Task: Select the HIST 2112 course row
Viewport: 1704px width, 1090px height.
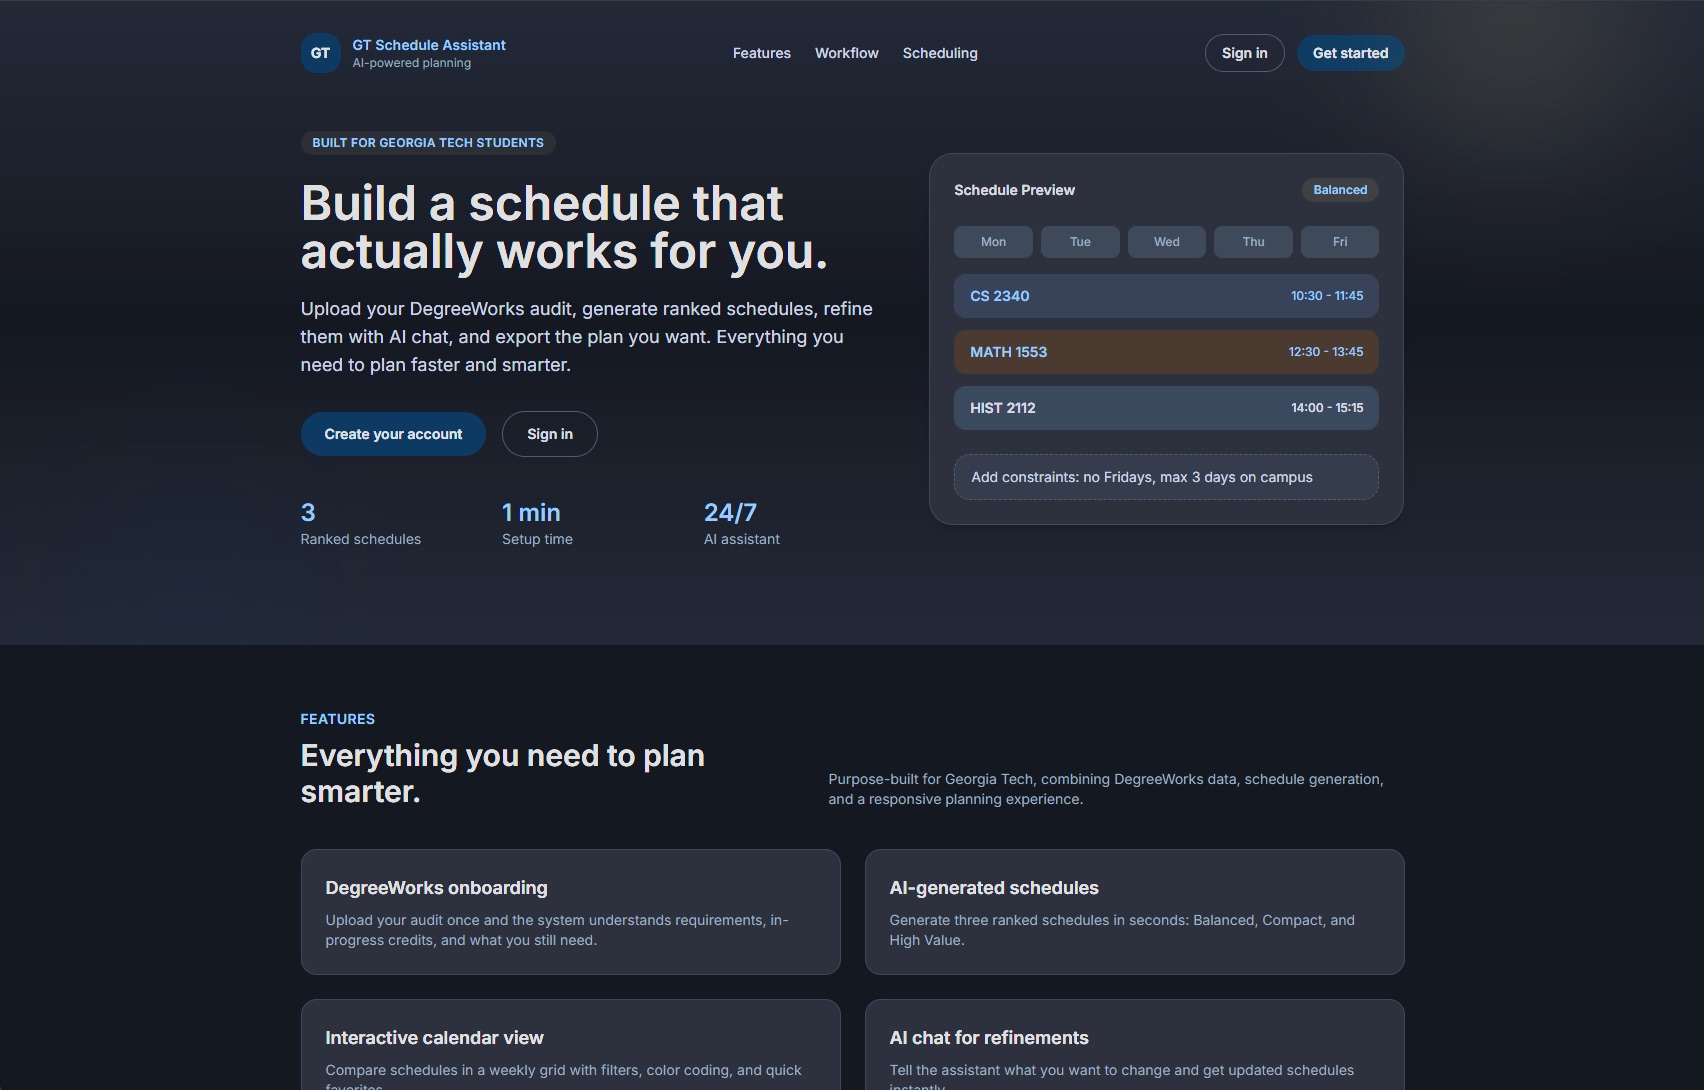Action: click(1166, 408)
